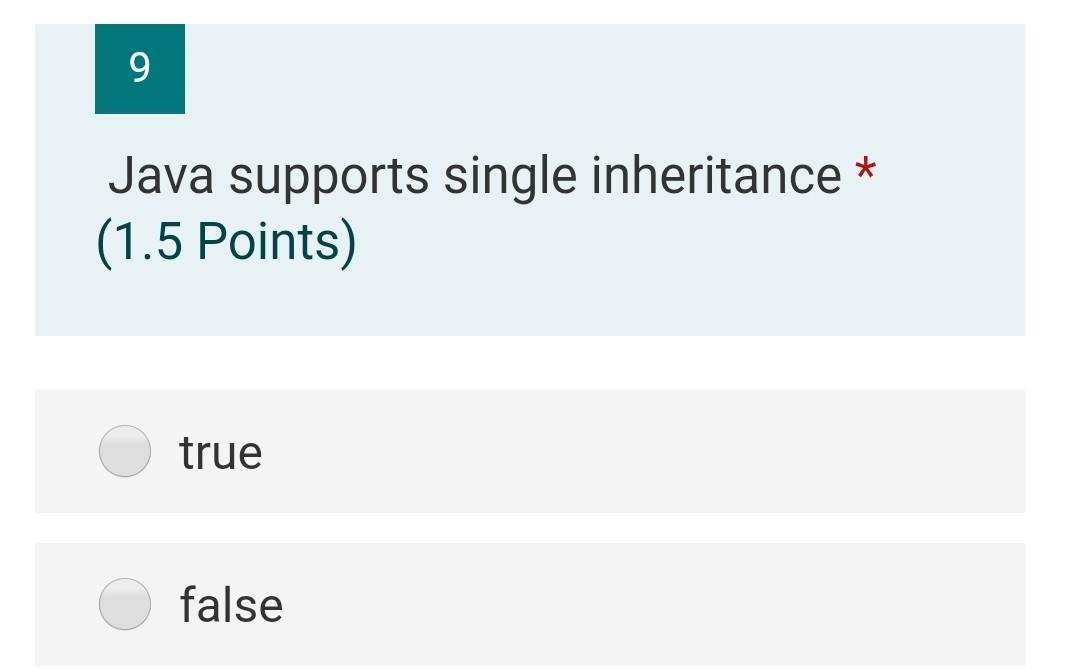Select the first answer choice circle
1070x670 pixels.
124,451
